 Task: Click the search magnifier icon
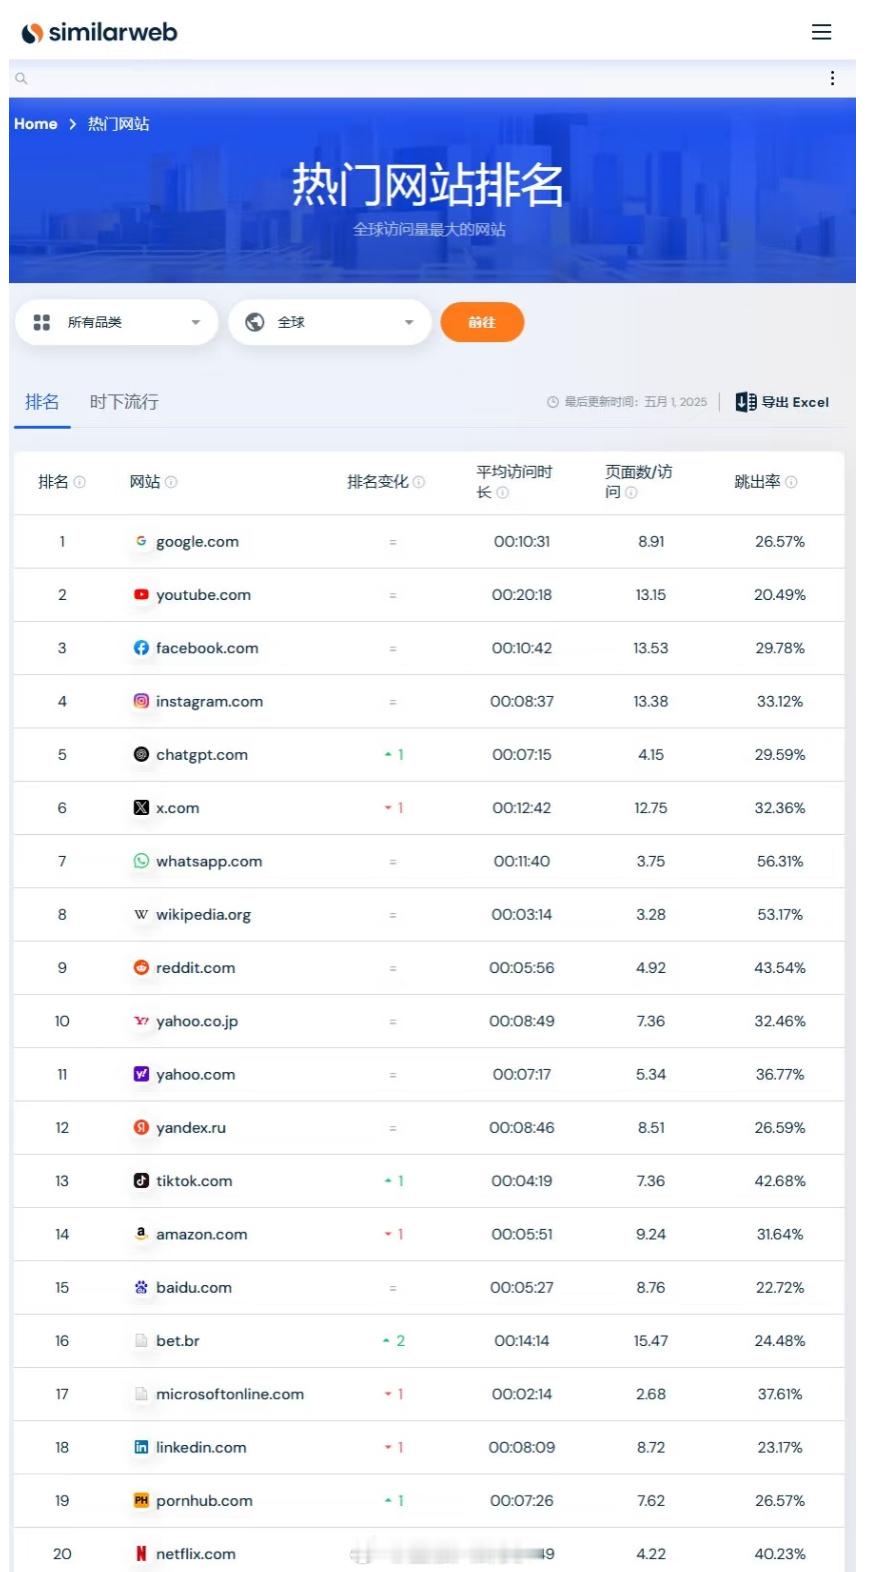tap(21, 78)
